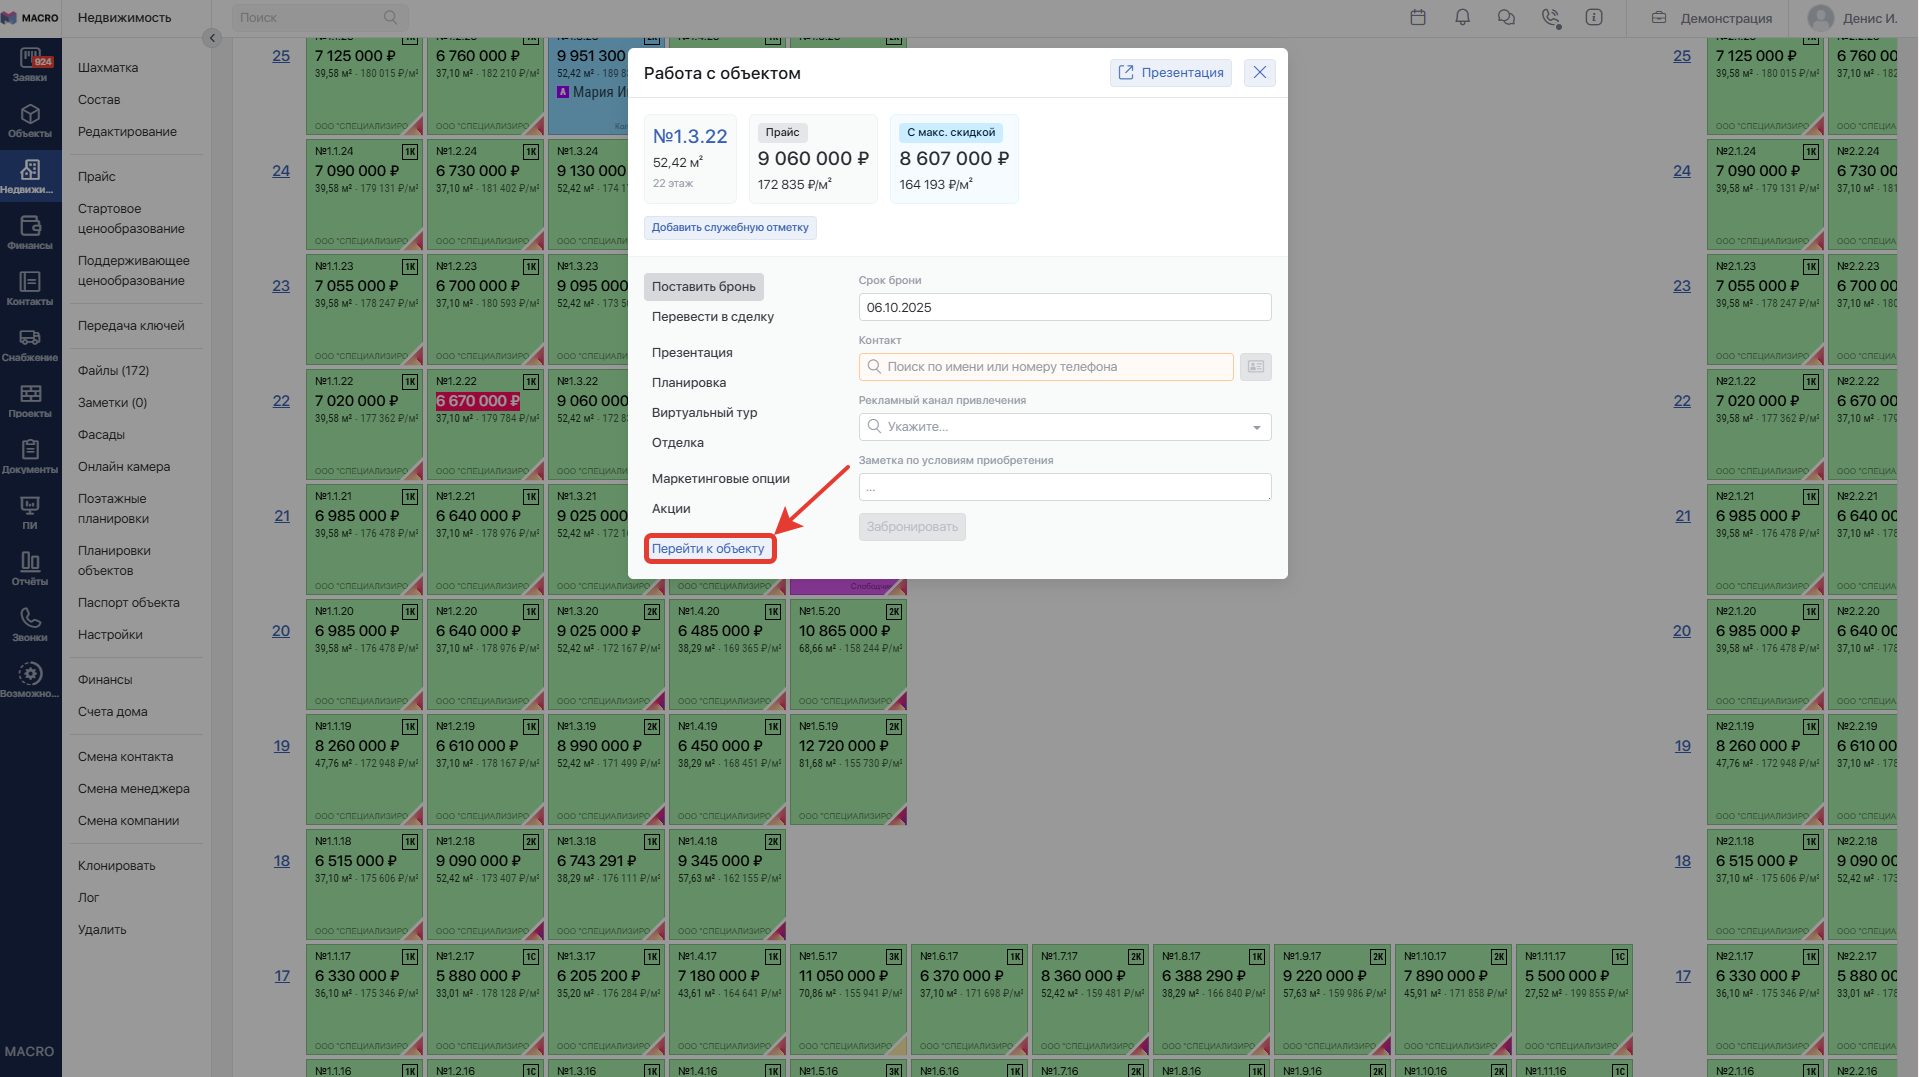Collapse the side menu with chevron
Image resolution: width=1919 pixels, height=1077 pixels.
211,38
